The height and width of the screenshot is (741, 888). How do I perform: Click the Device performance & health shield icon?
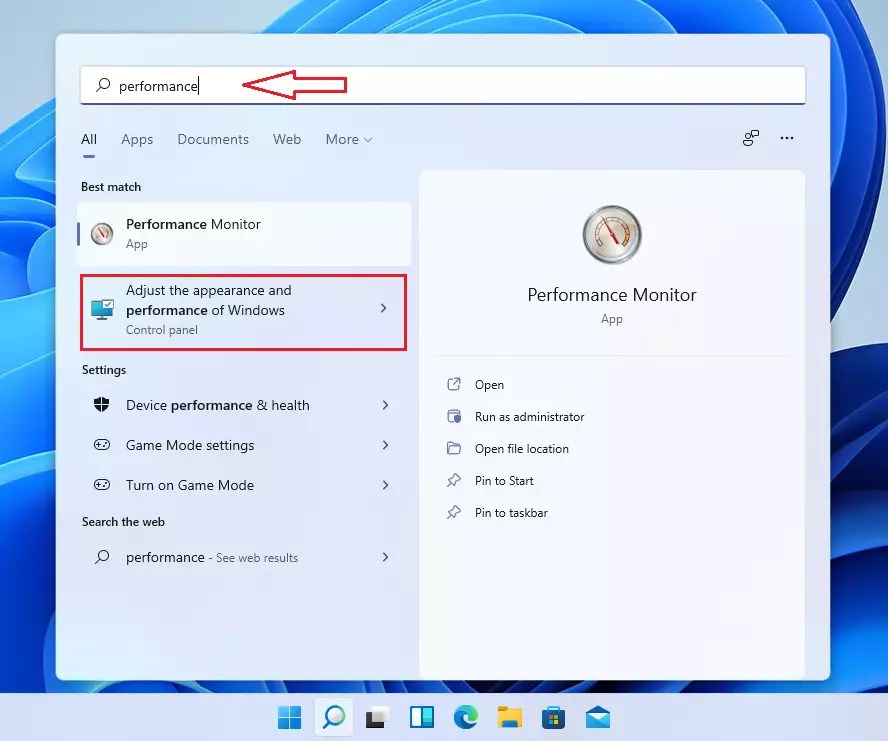coord(101,406)
